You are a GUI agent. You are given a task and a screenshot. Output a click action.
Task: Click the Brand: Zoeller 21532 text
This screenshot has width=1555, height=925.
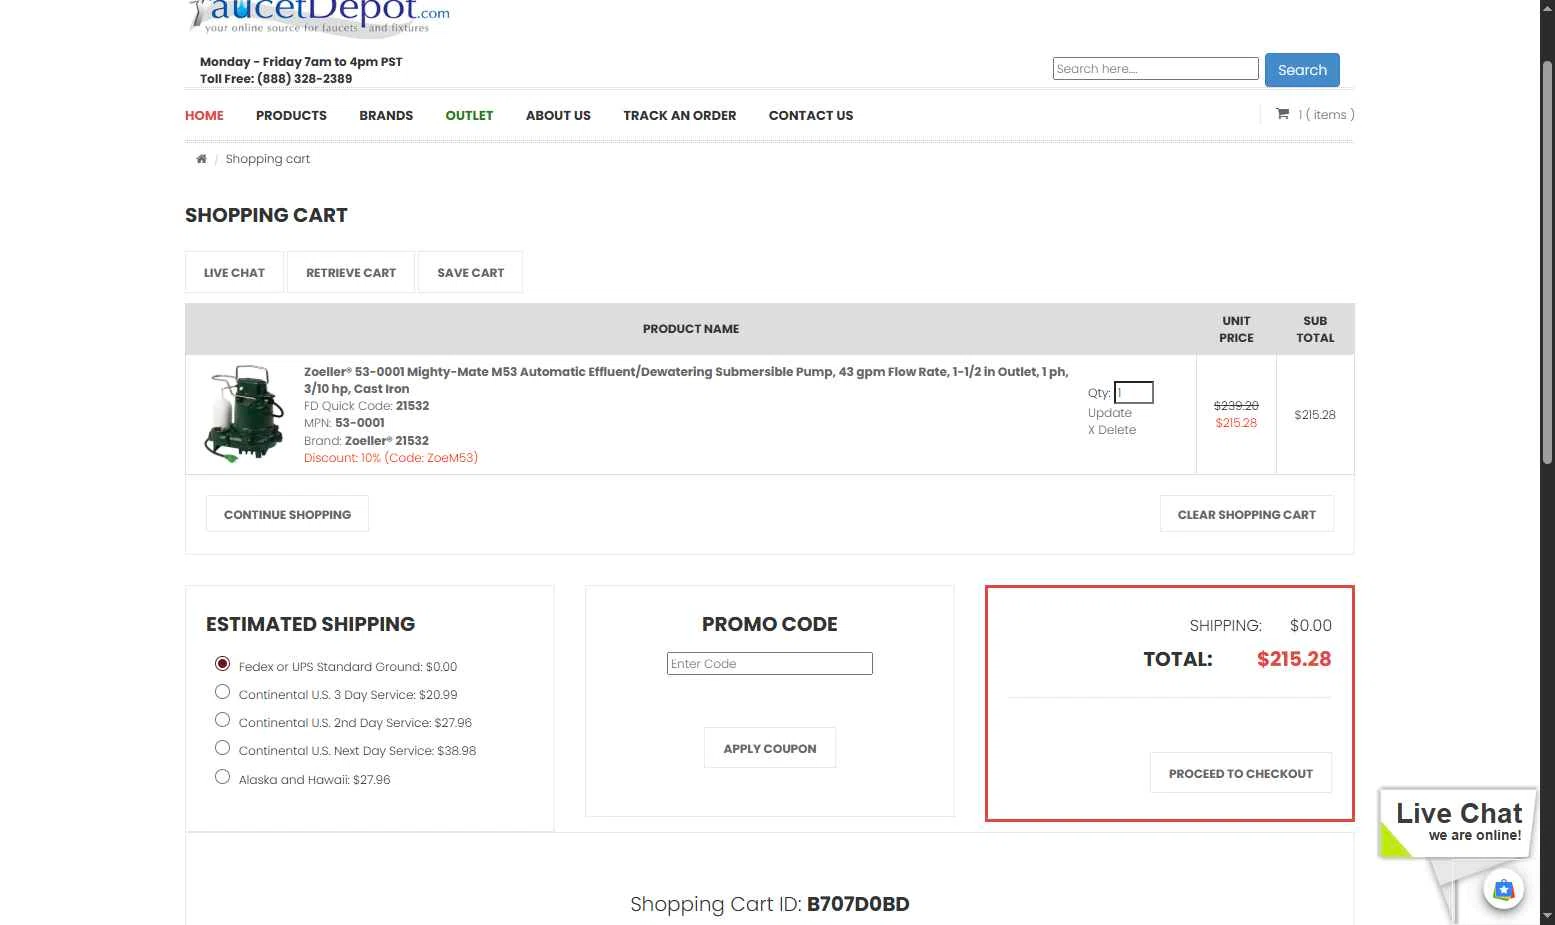366,441
